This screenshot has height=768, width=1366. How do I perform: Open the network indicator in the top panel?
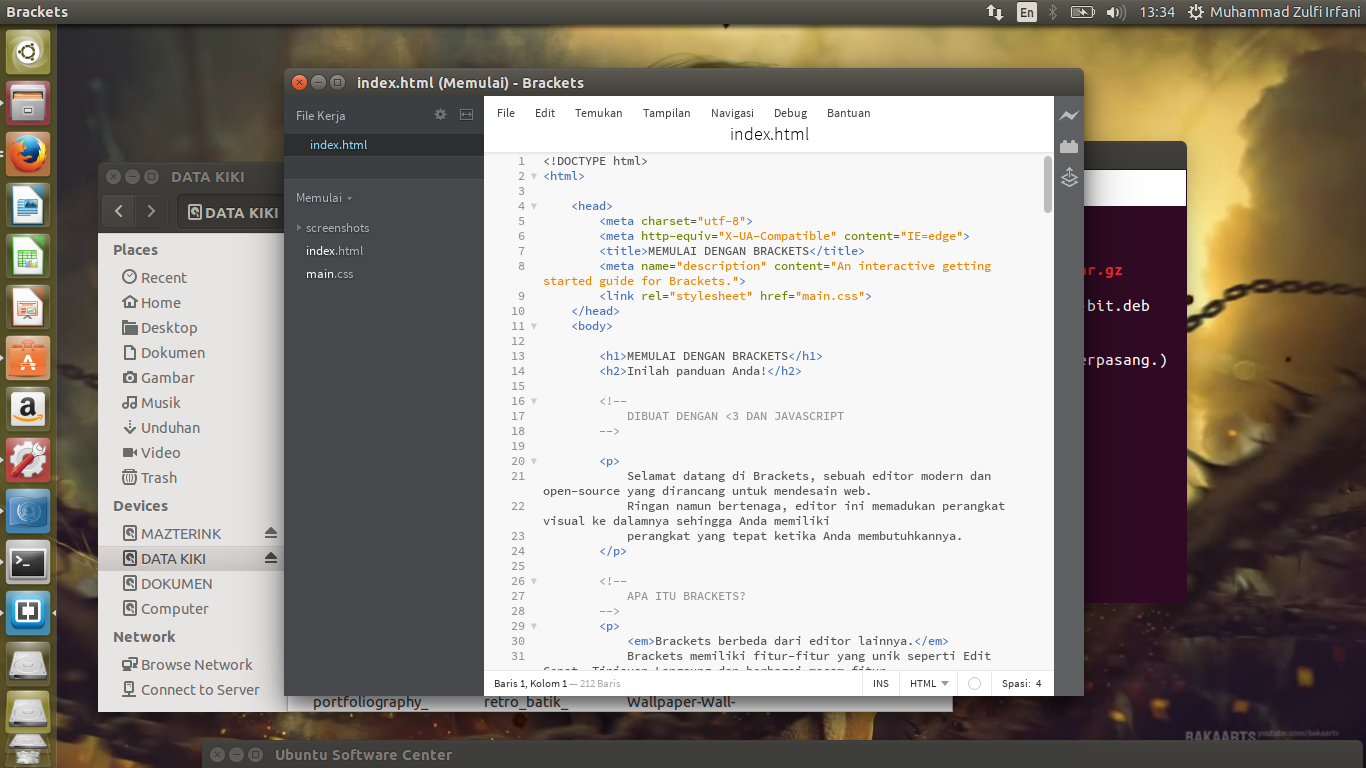pos(995,12)
